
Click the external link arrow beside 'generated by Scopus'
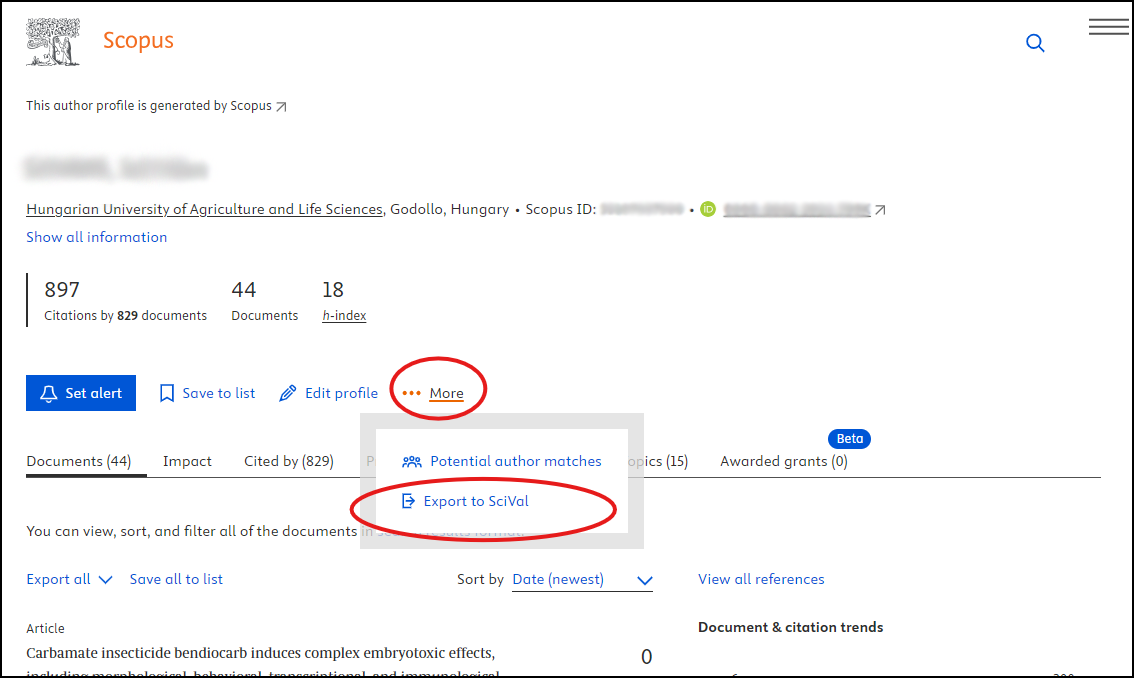pos(281,106)
